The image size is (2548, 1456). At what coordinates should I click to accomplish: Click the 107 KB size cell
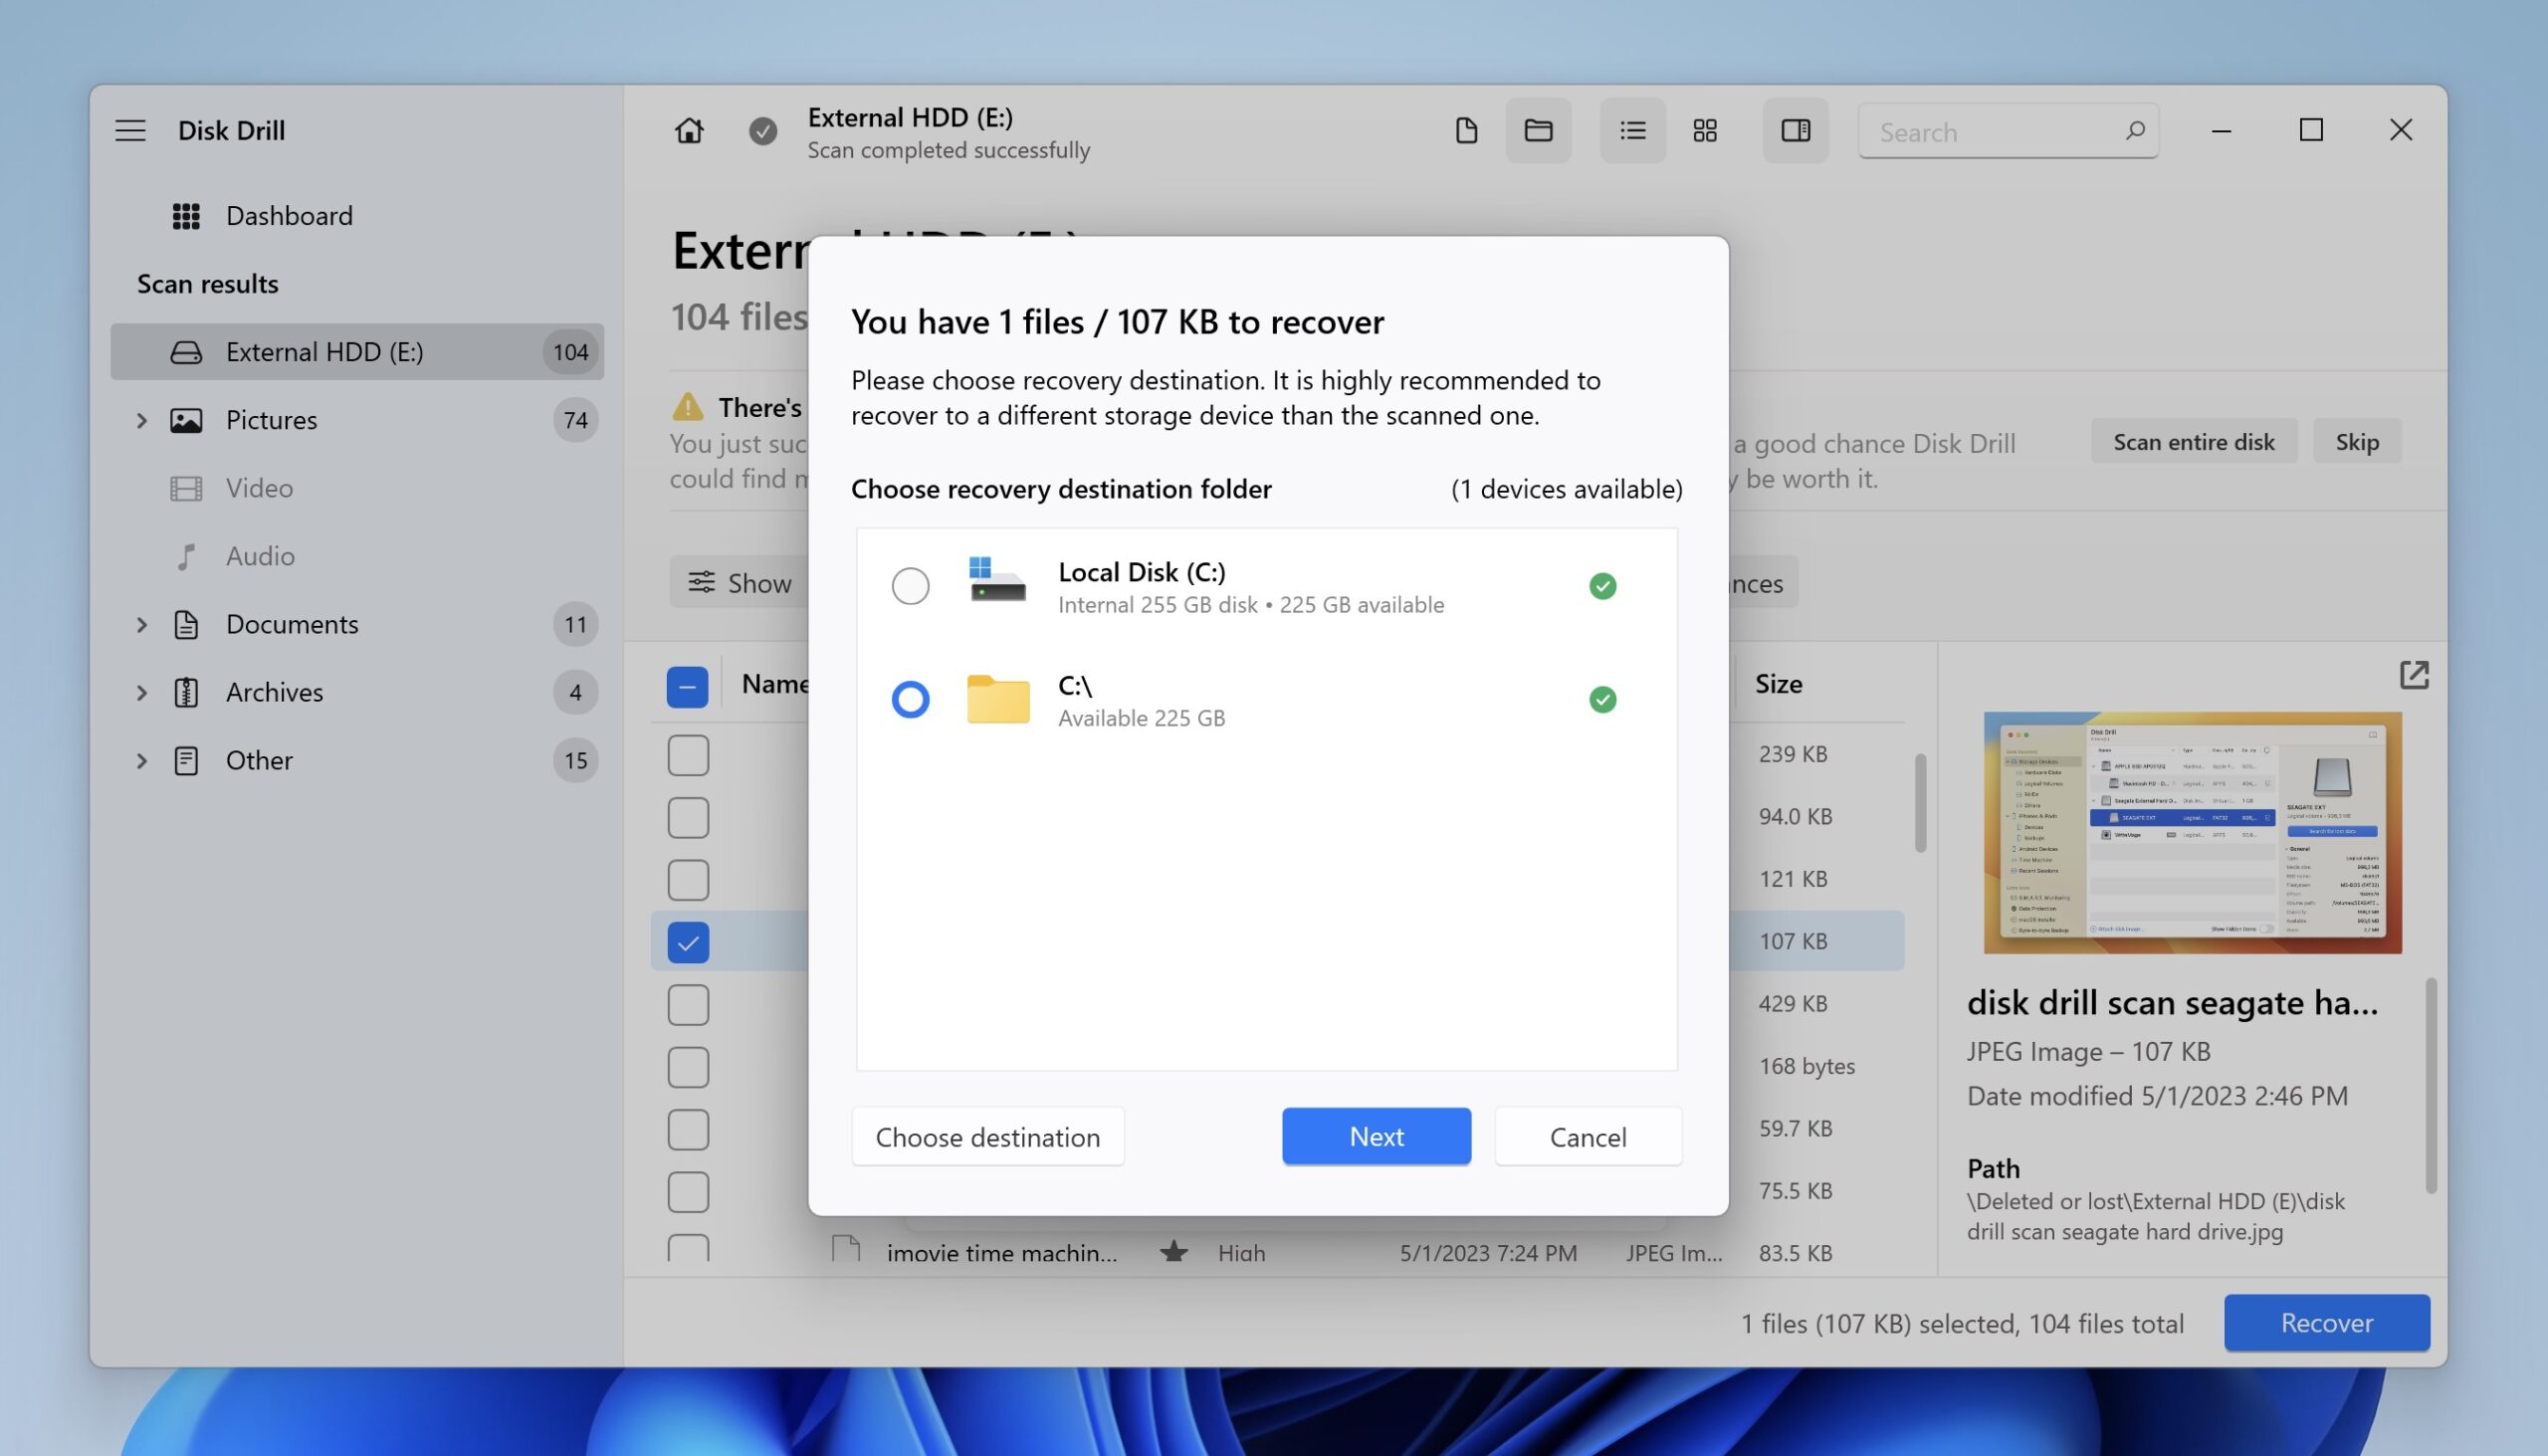tap(1793, 941)
